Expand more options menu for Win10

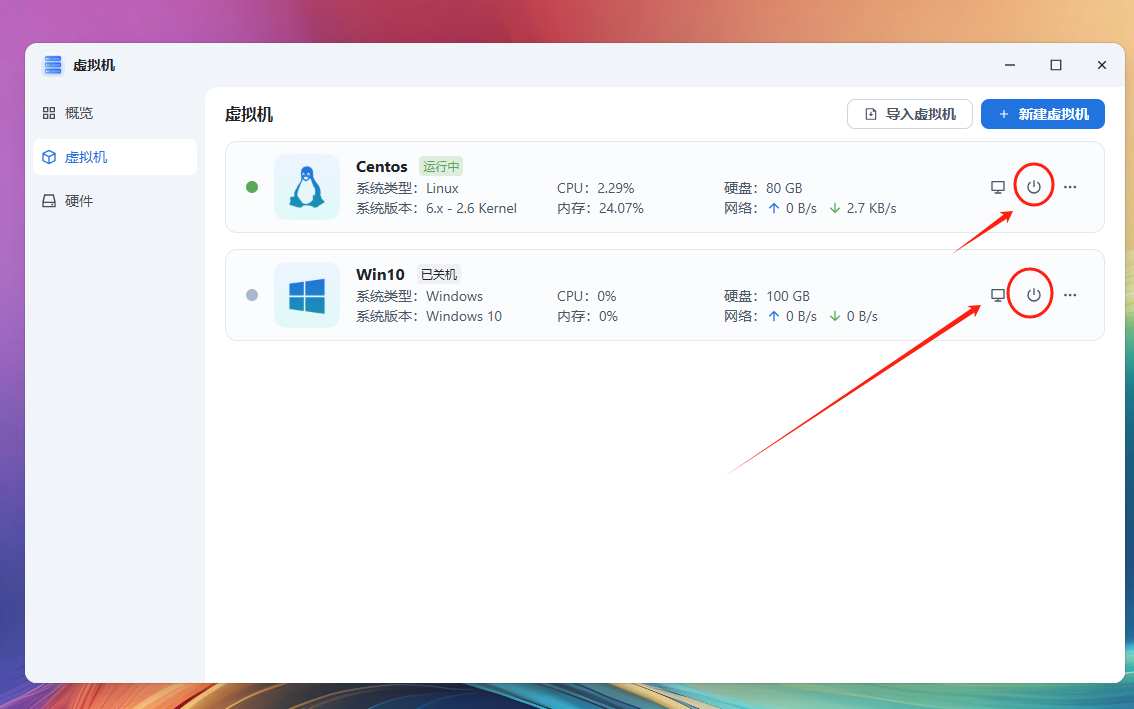tap(1070, 295)
